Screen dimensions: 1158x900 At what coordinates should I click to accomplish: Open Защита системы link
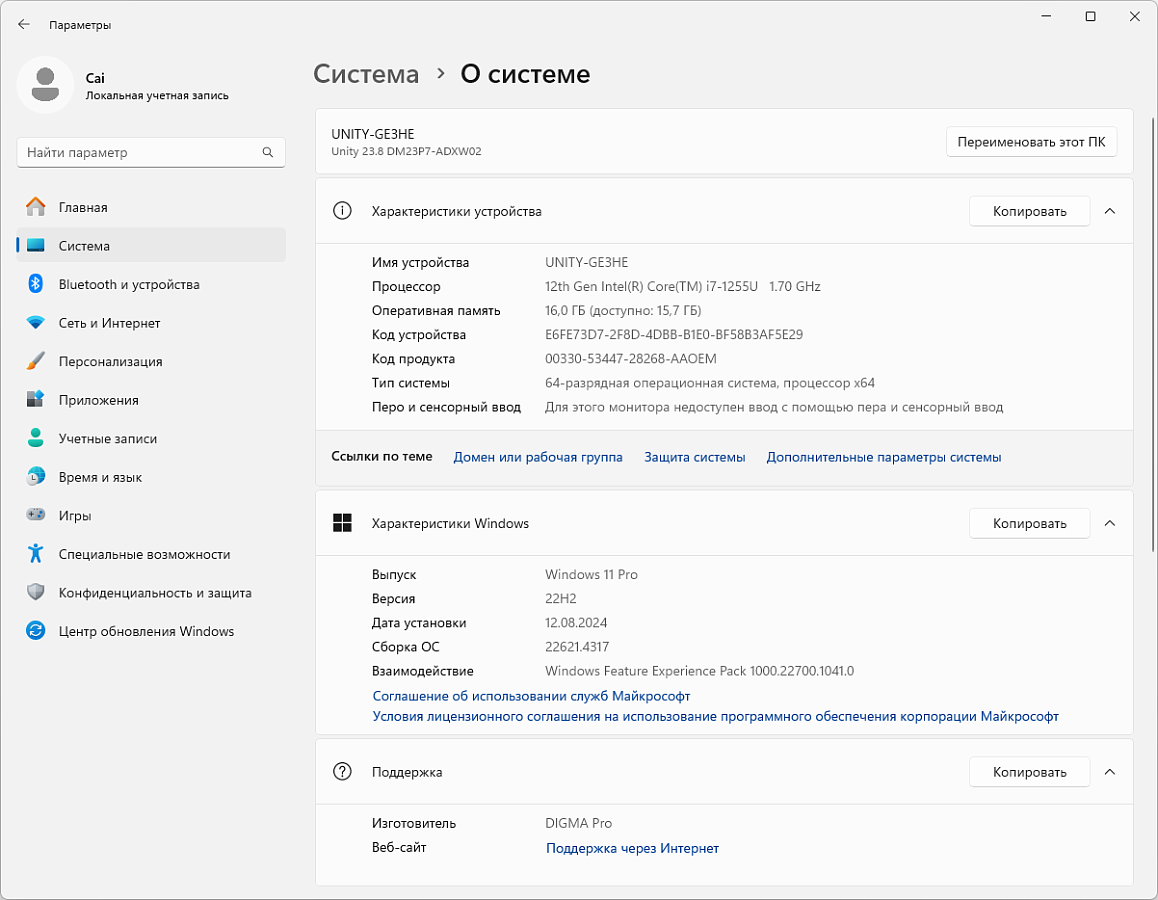pos(695,457)
